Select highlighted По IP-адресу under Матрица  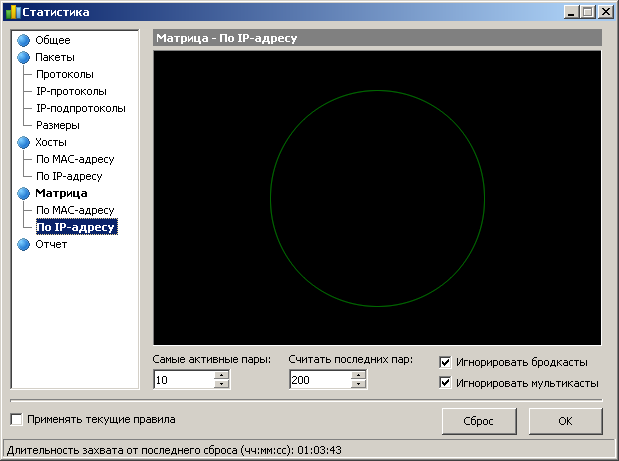[77, 227]
